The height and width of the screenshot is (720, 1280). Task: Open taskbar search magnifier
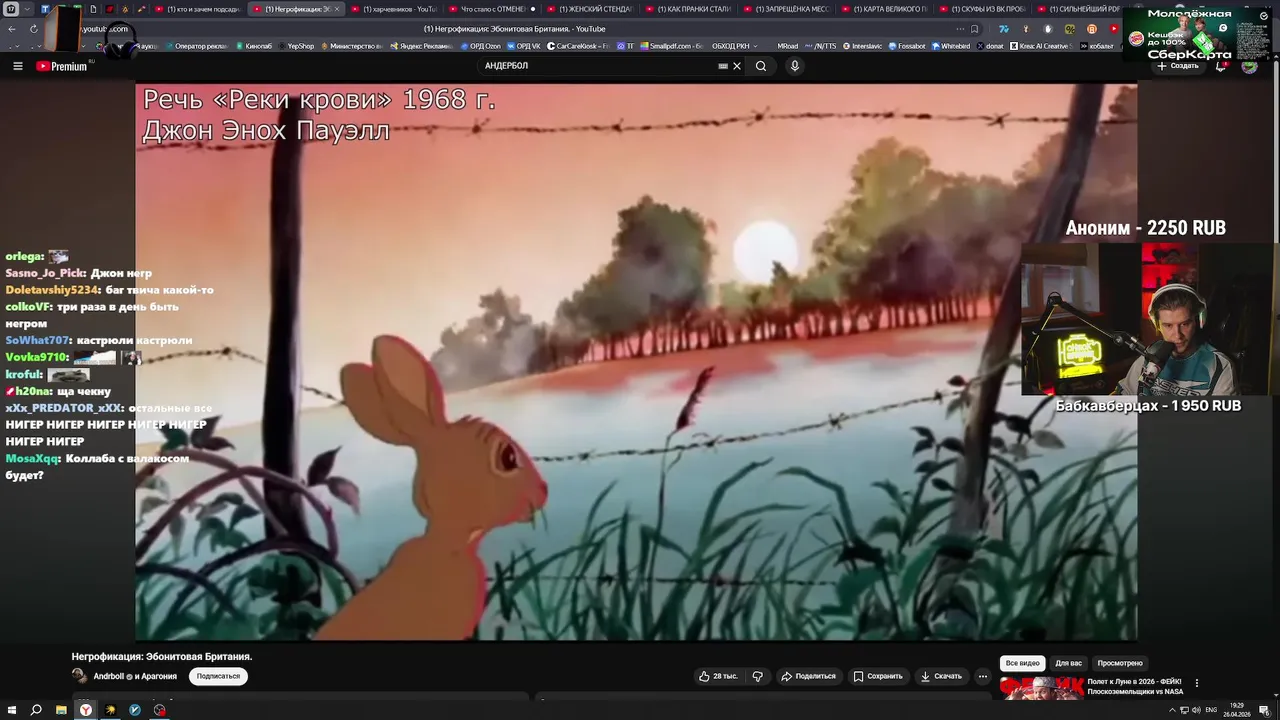(x=36, y=710)
